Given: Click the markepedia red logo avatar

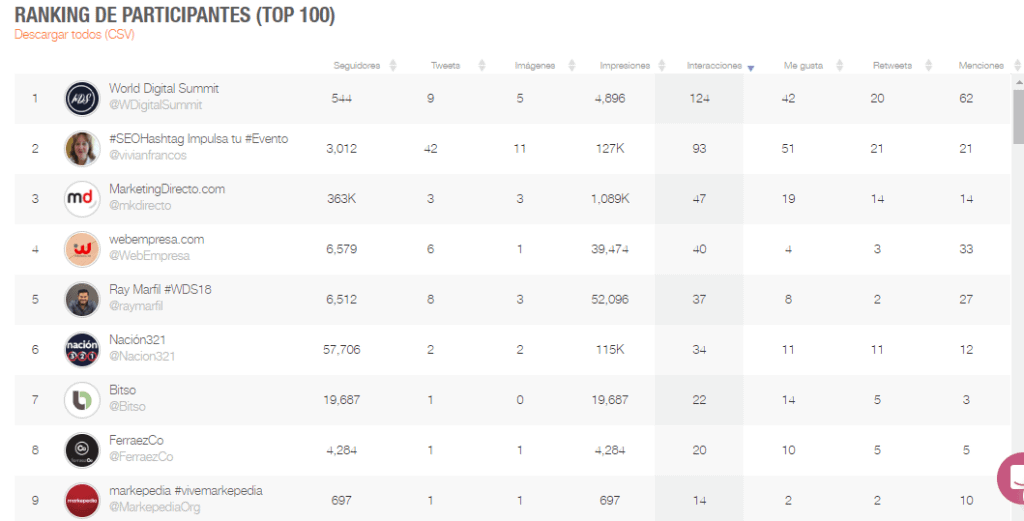Looking at the screenshot, I should pyautogui.click(x=82, y=501).
